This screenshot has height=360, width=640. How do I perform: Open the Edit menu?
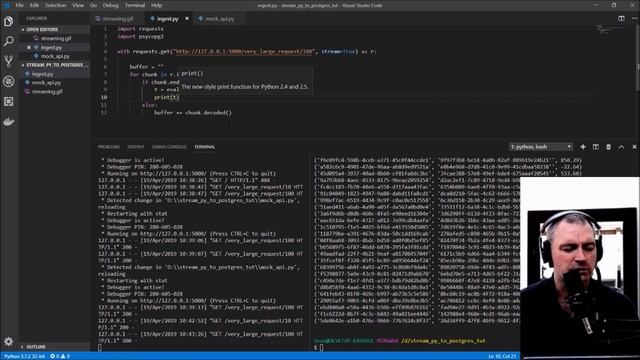click(34, 5)
